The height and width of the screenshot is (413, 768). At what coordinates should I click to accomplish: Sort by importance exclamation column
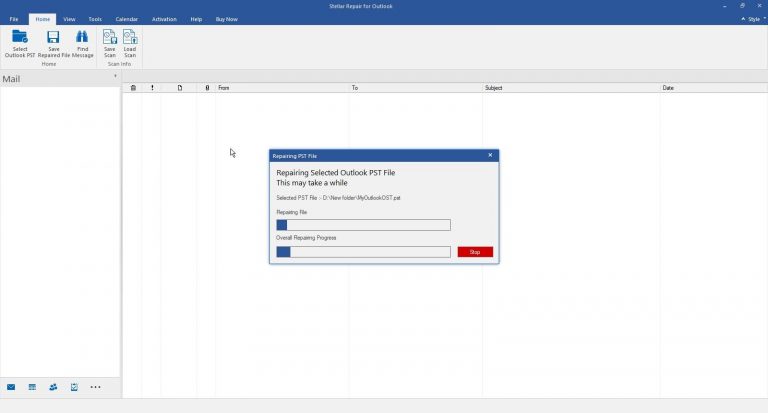(x=152, y=88)
